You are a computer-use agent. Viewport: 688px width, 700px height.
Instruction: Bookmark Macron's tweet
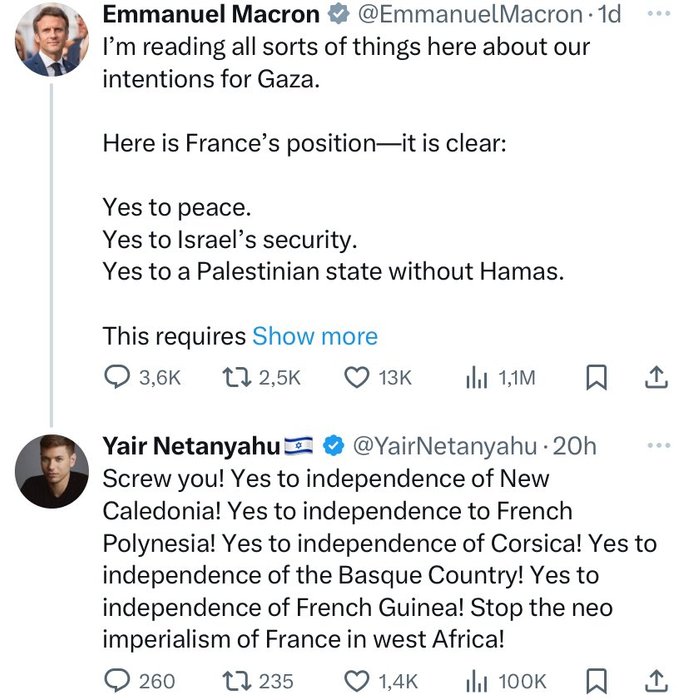tap(596, 377)
